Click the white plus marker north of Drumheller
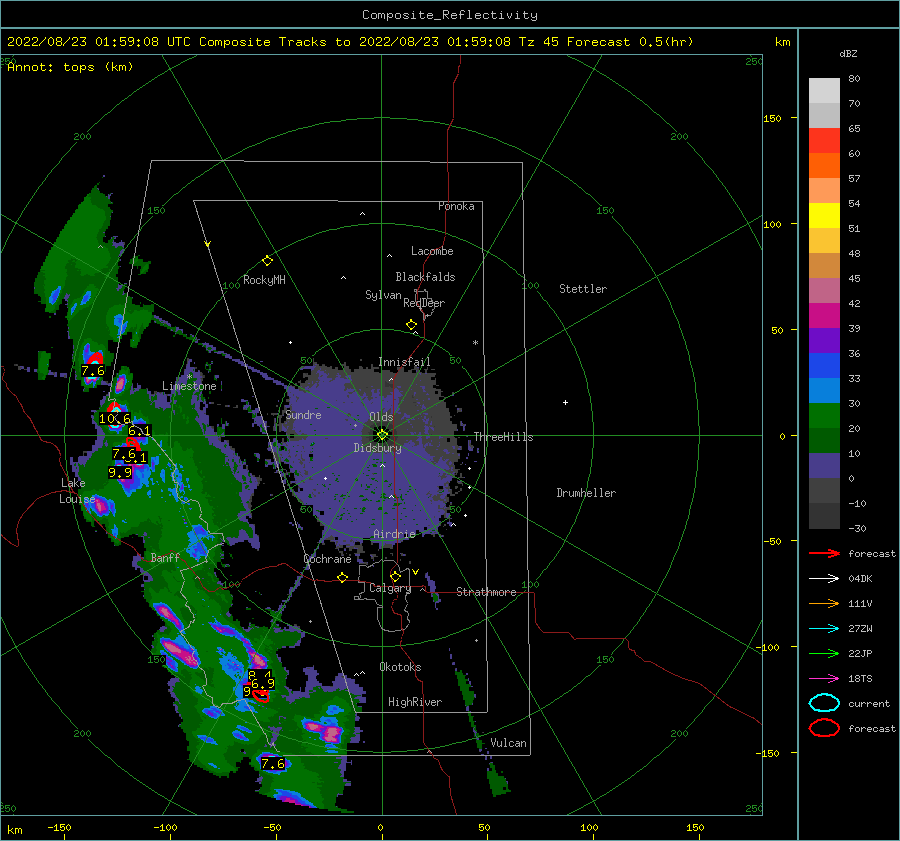 pos(565,402)
